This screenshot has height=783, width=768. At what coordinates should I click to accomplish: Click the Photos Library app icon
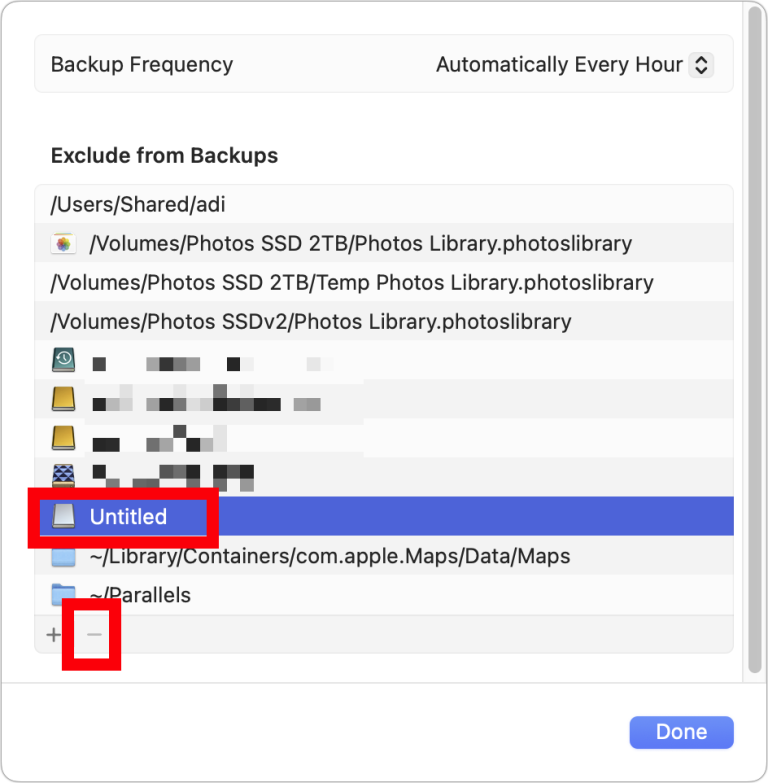(63, 243)
